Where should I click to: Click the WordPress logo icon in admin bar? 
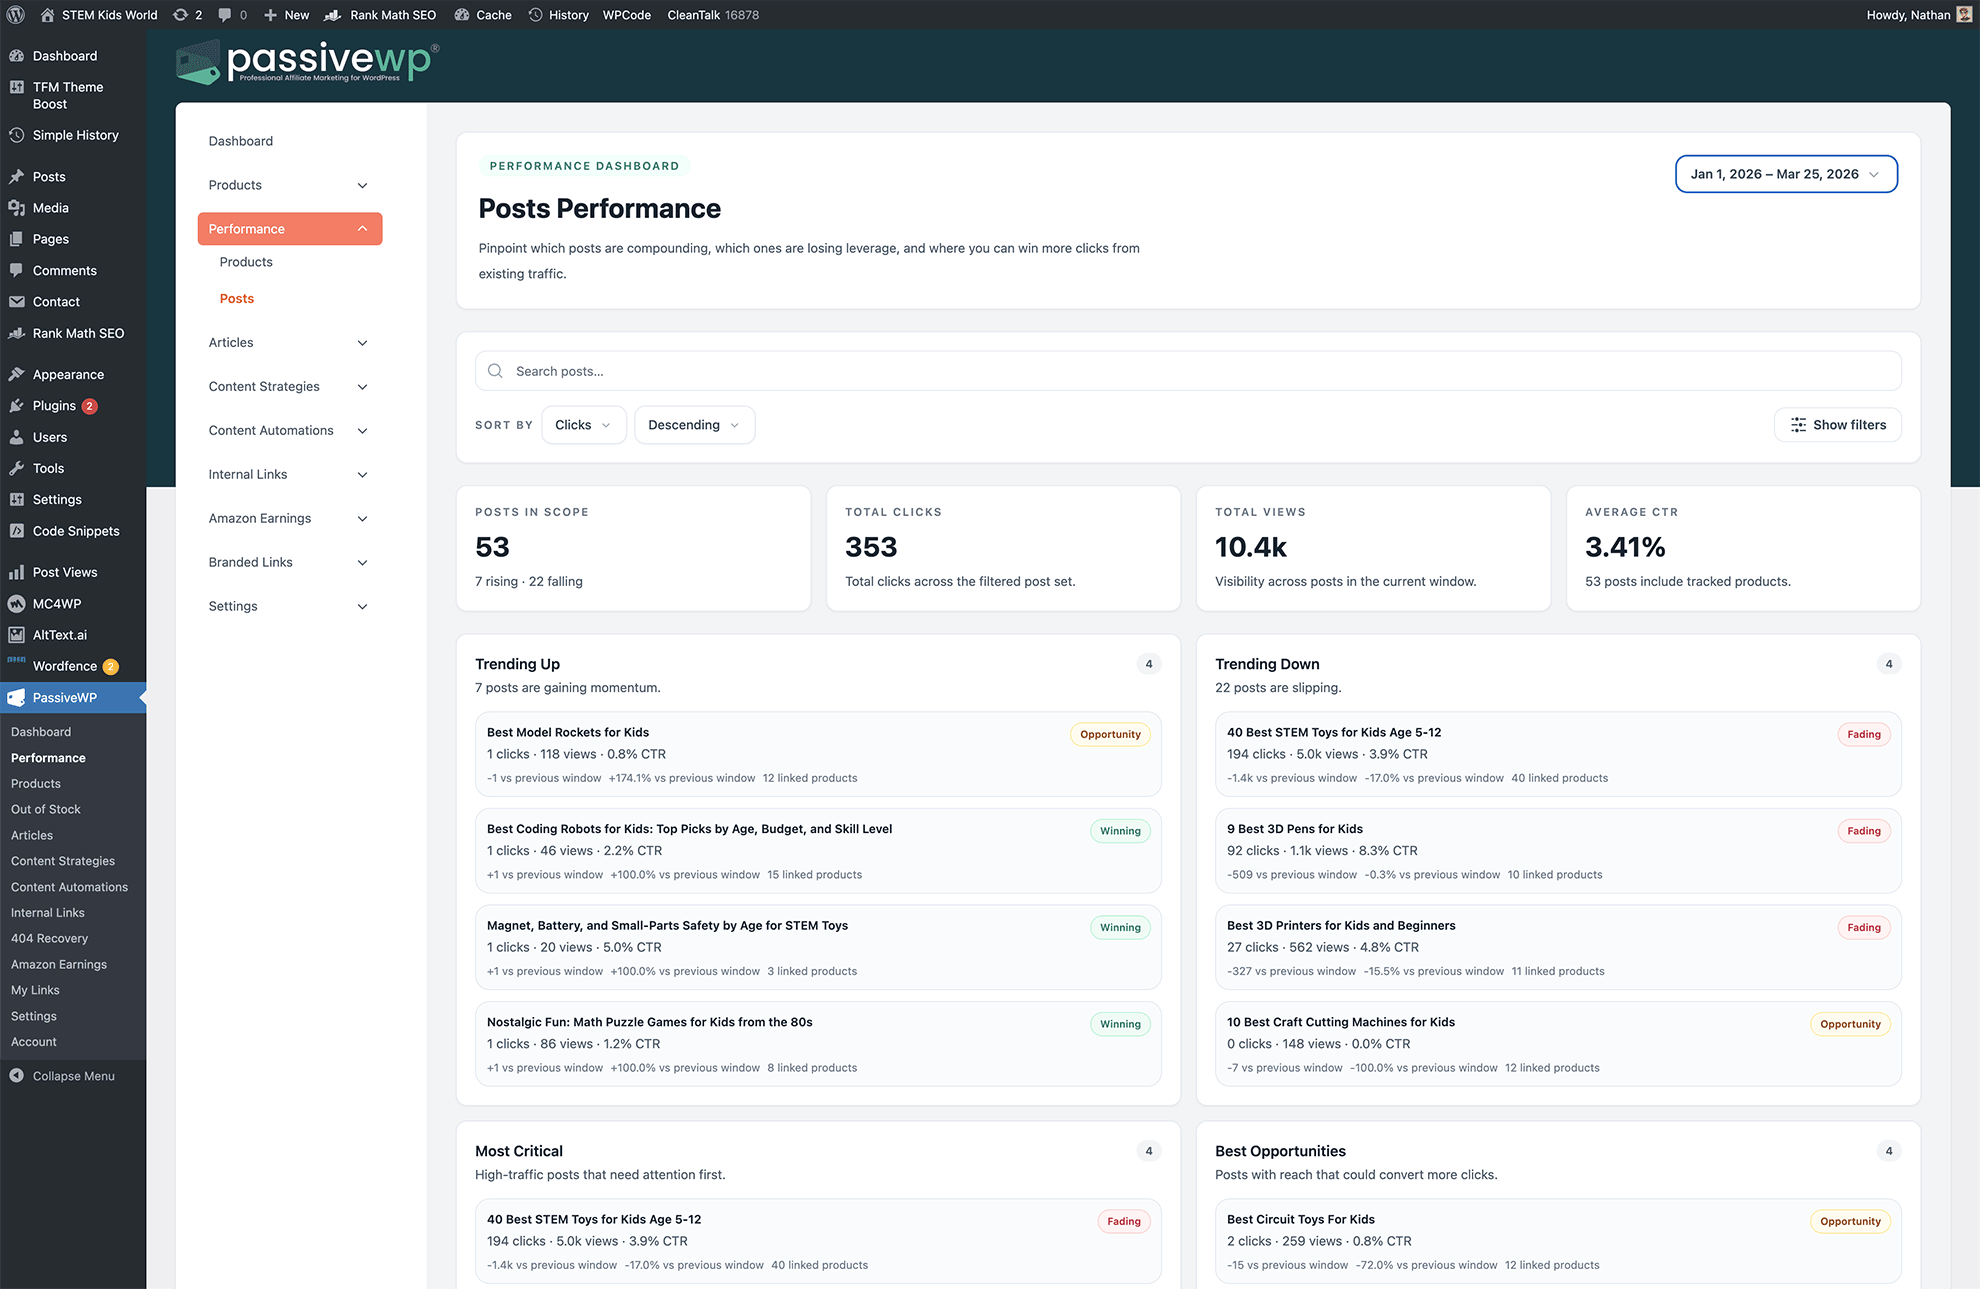[16, 15]
